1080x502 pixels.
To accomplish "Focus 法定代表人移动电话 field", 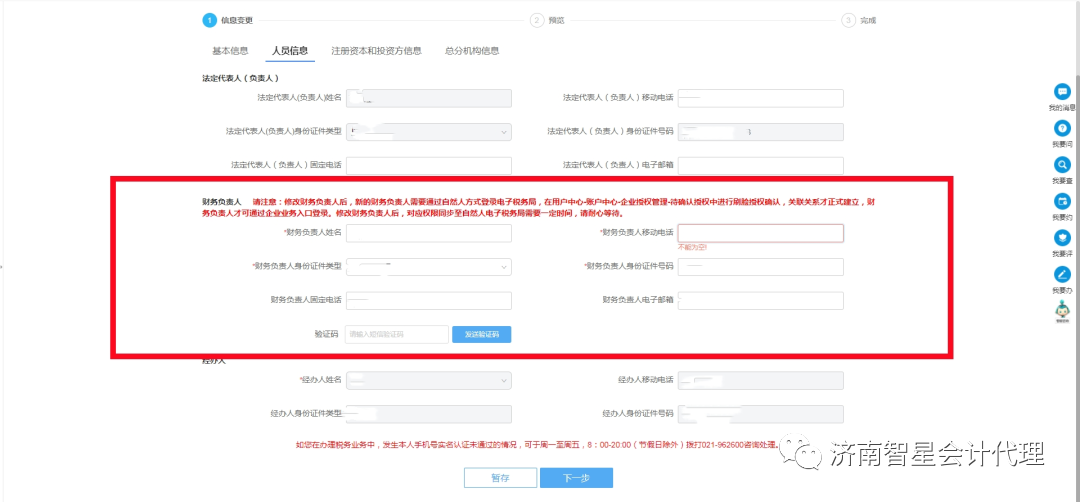I will click(x=760, y=98).
